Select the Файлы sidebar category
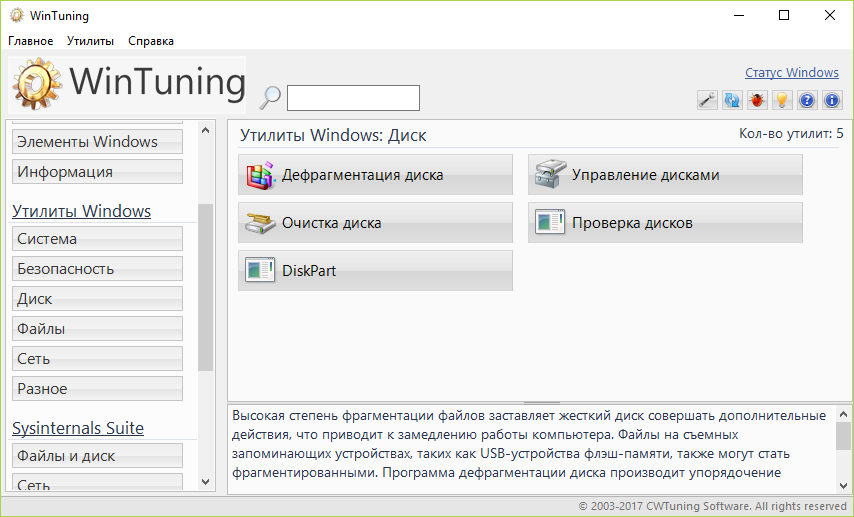Viewport: 854px width, 517px height. [97, 329]
